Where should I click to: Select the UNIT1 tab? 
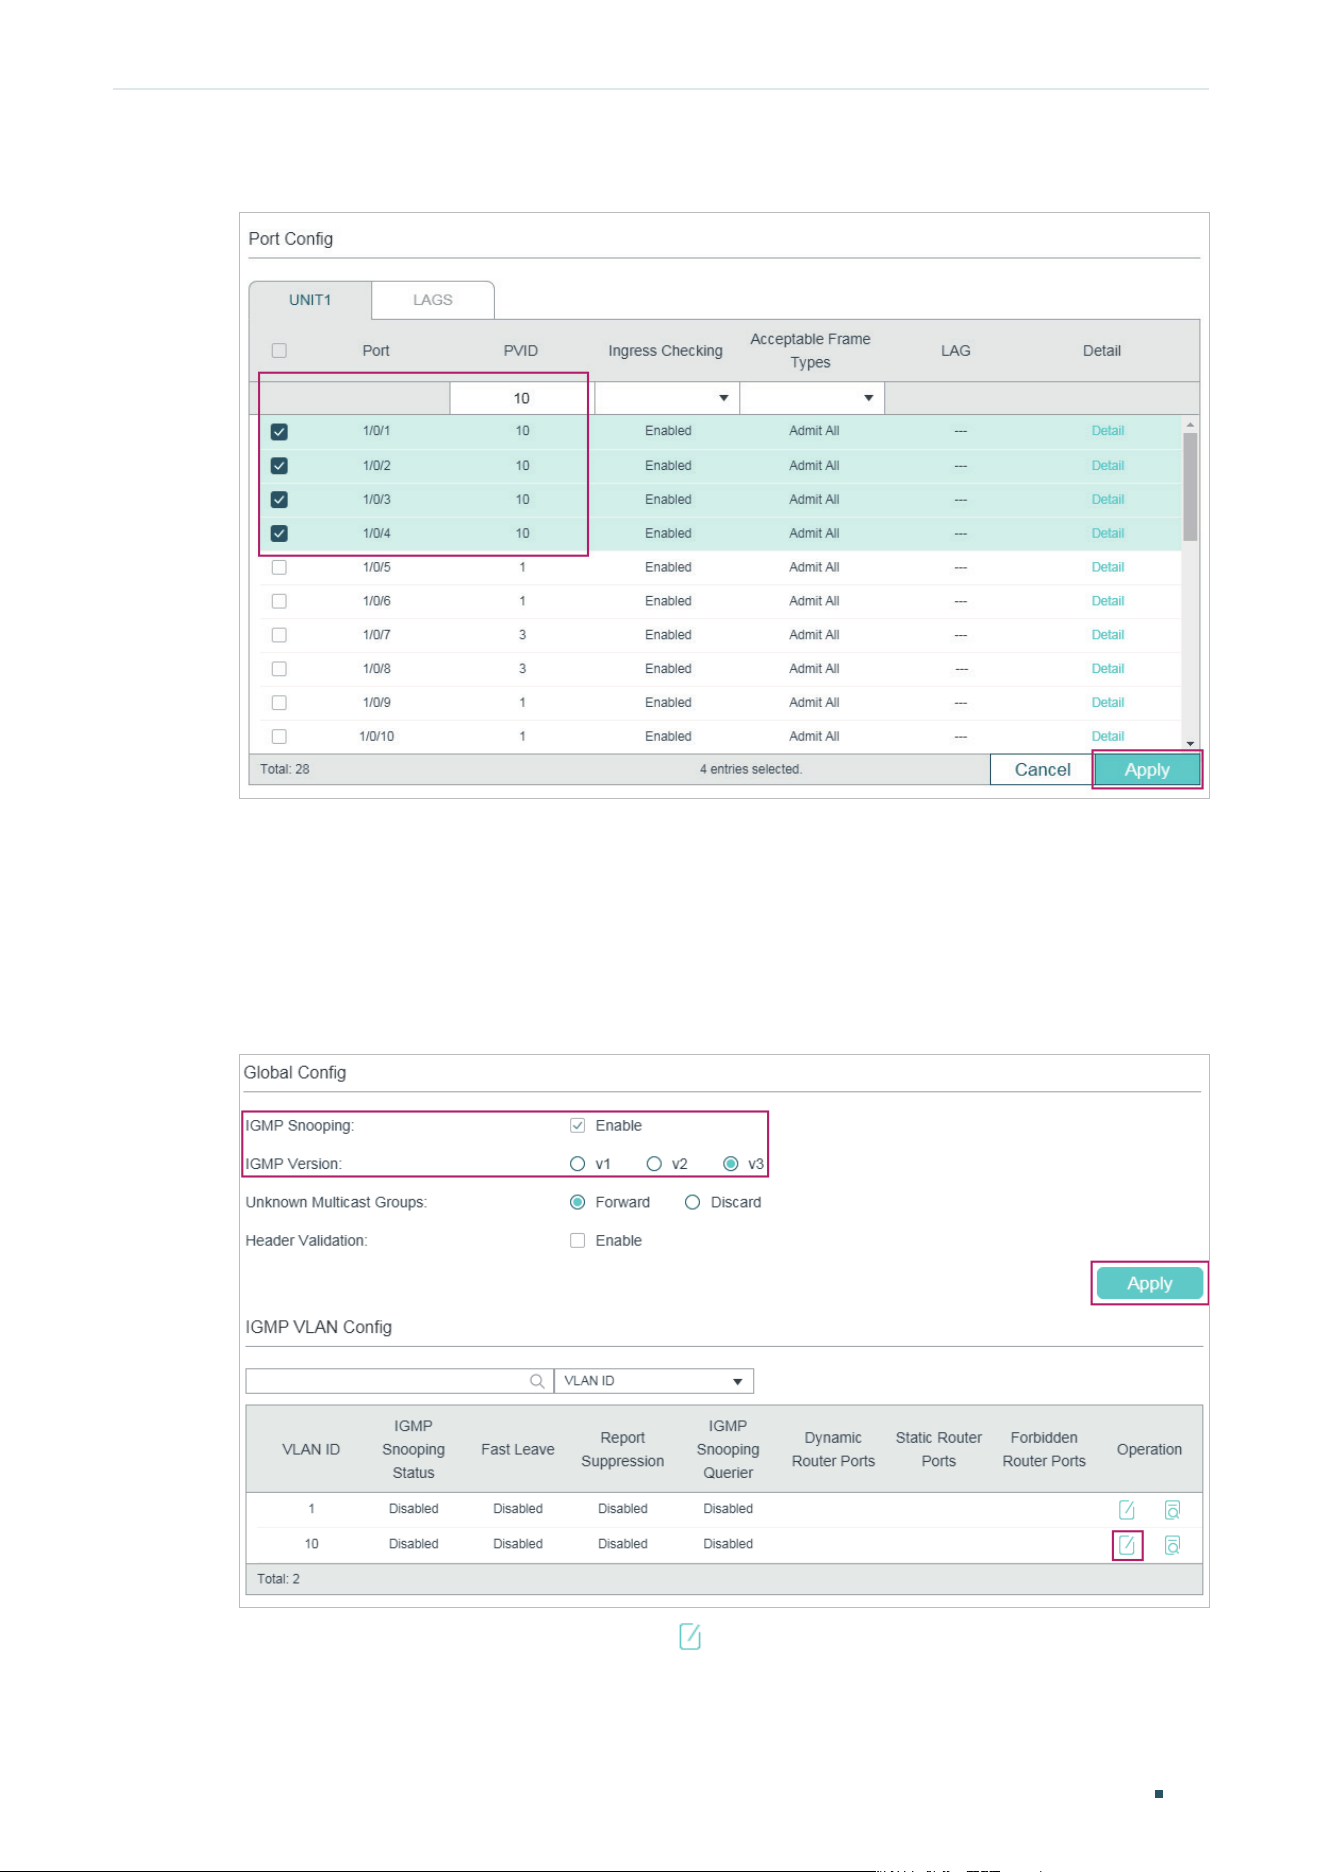point(310,300)
